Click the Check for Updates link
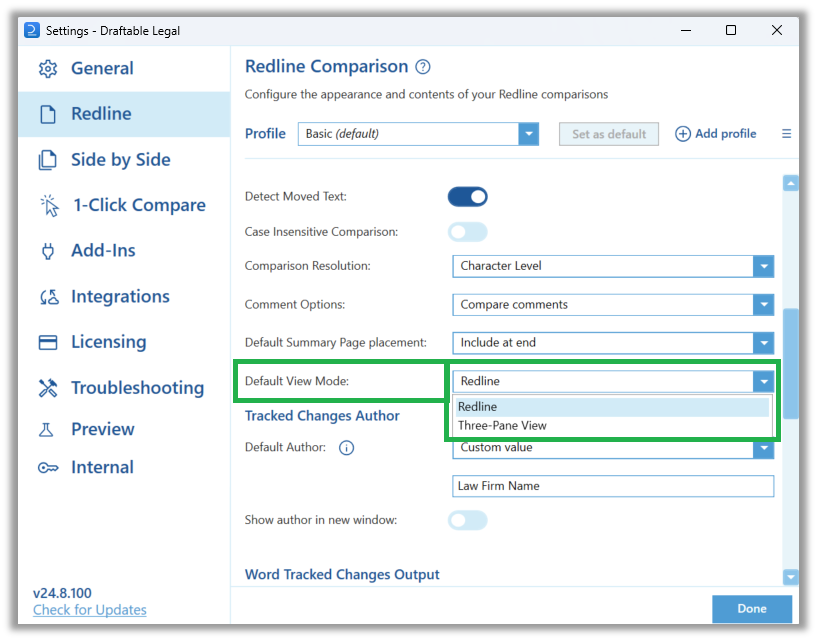Image resolution: width=817 pixels, height=641 pixels. pyautogui.click(x=89, y=610)
